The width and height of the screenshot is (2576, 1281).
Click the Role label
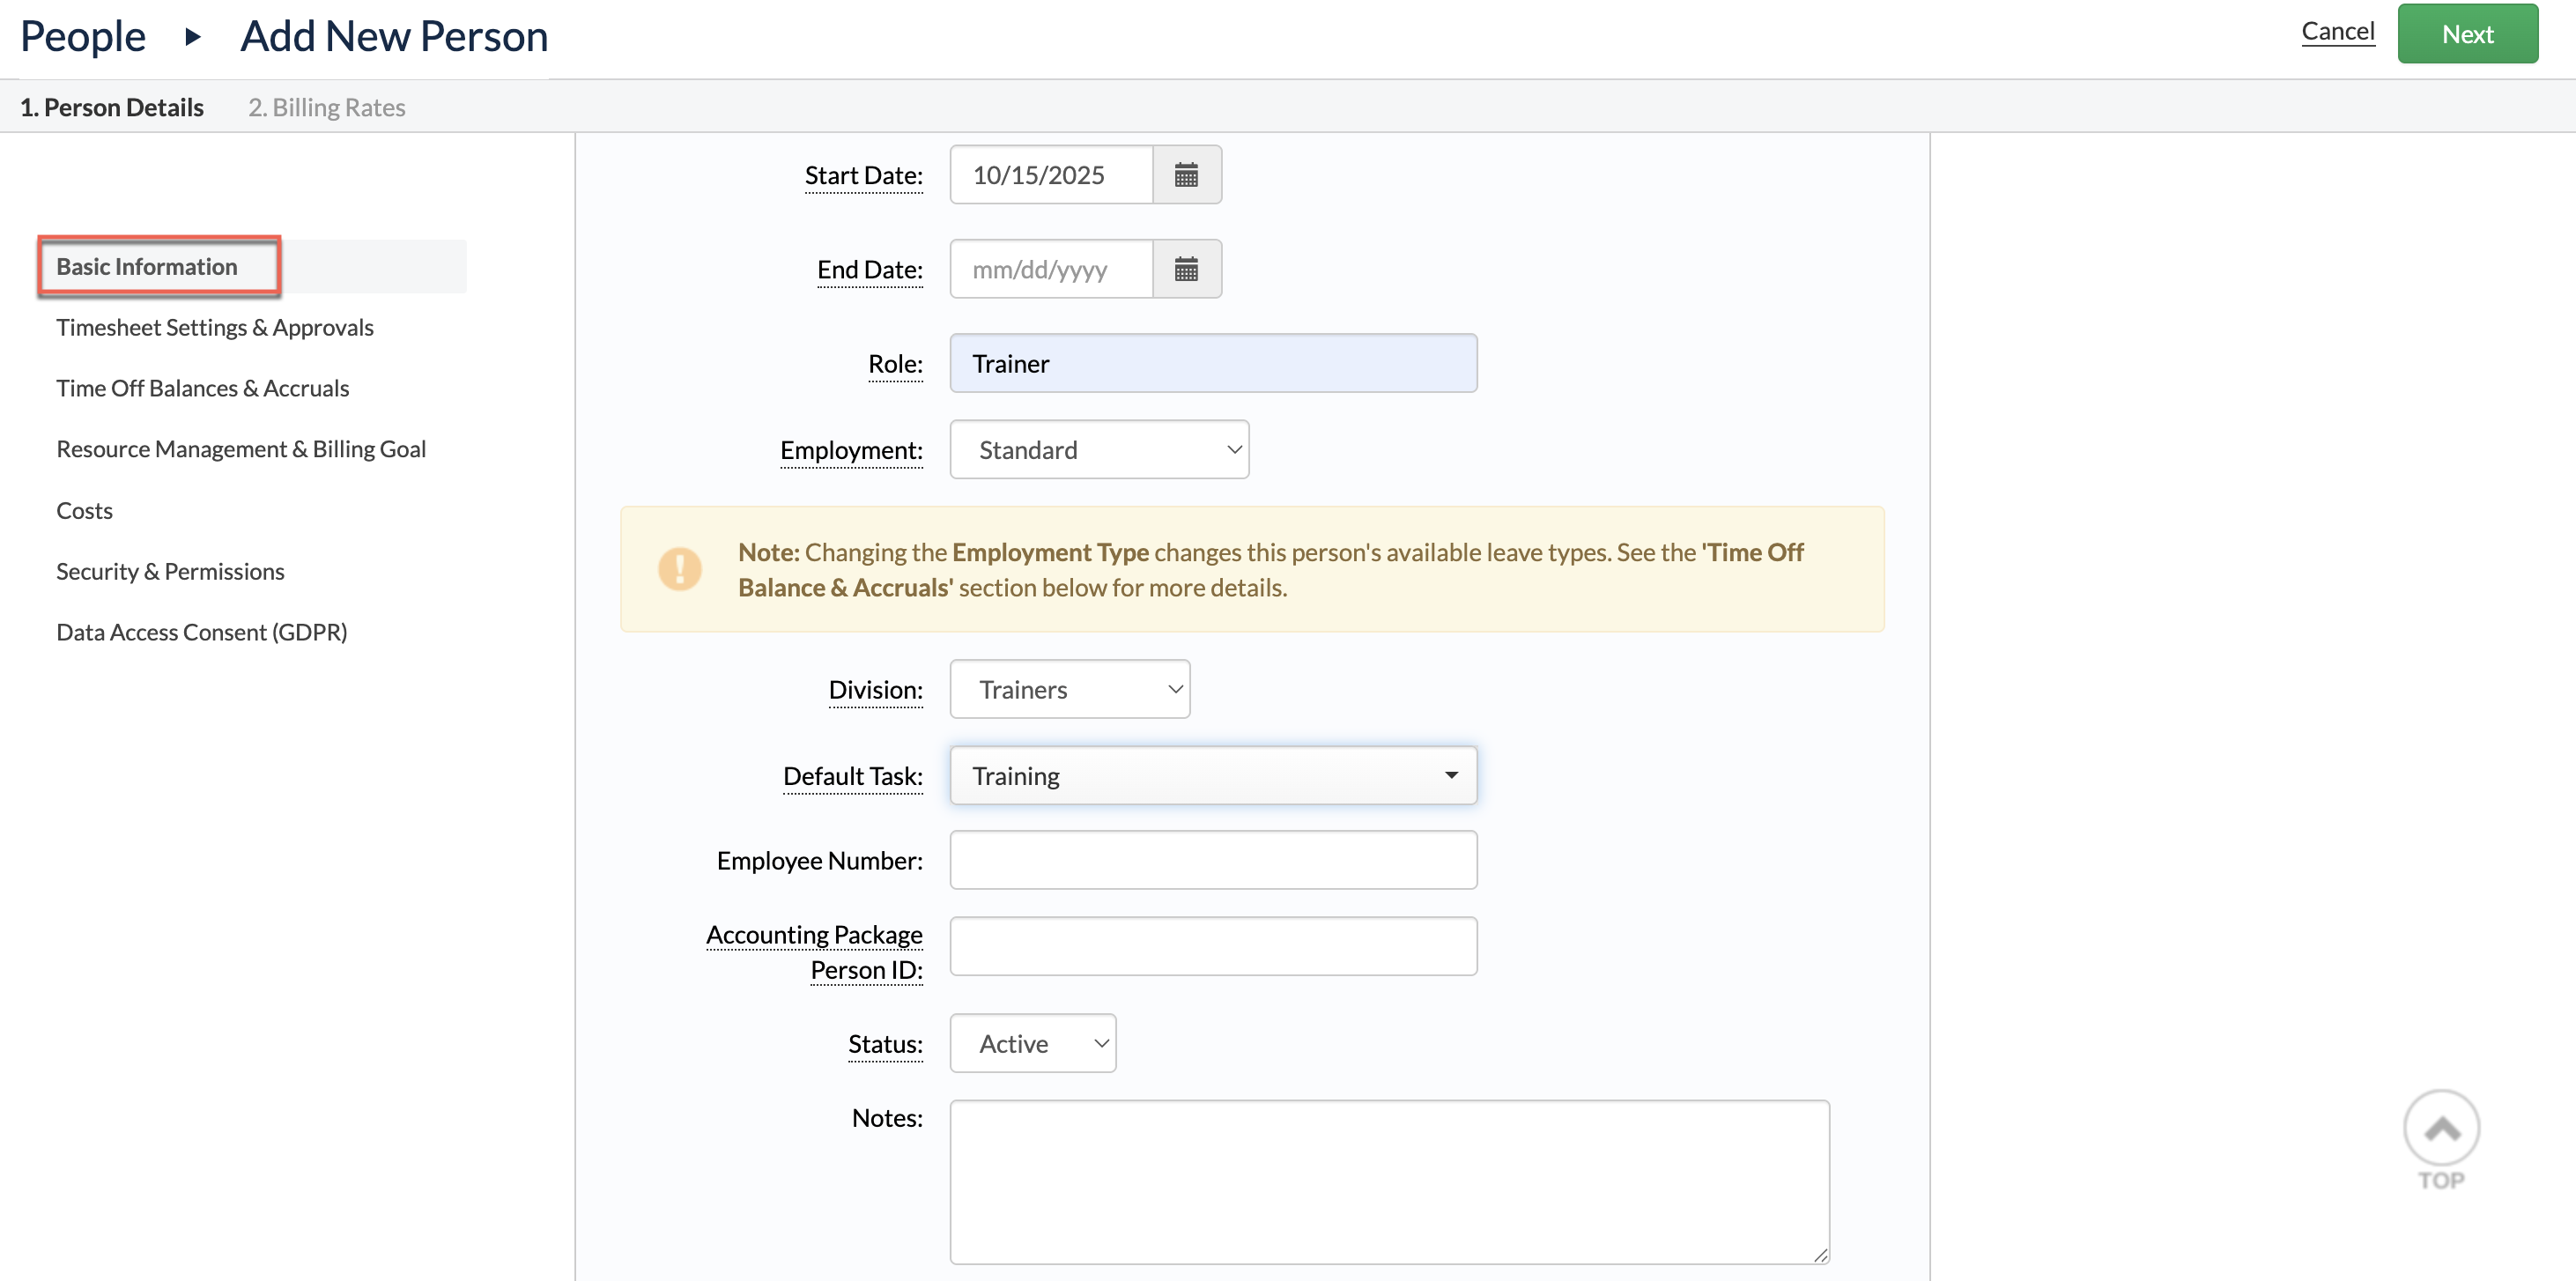895,363
